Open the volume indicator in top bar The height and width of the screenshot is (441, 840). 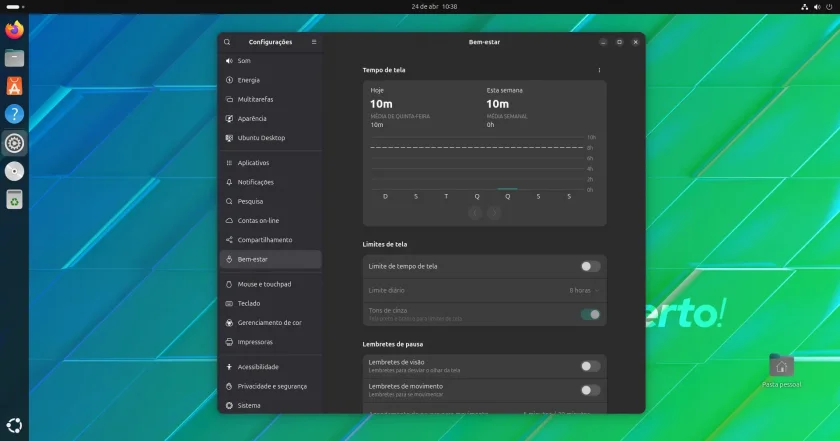coord(817,7)
